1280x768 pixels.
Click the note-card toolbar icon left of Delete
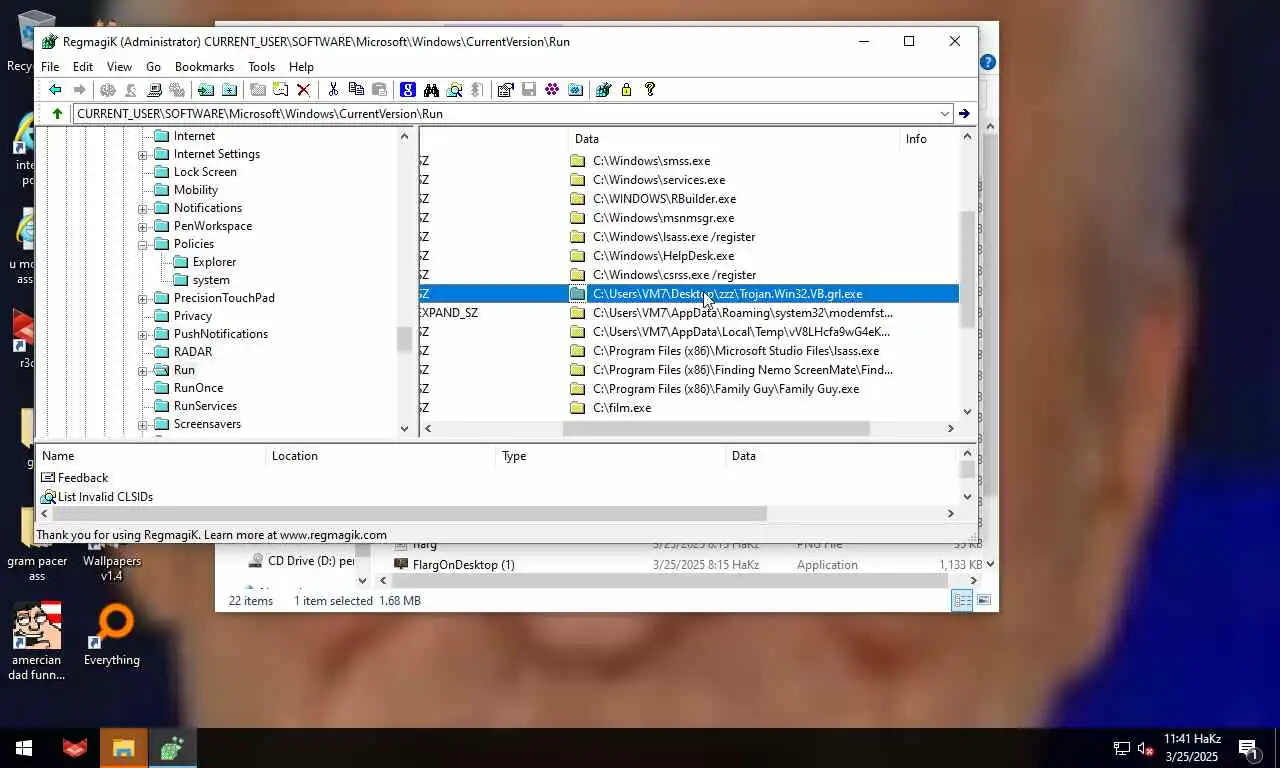tap(281, 89)
